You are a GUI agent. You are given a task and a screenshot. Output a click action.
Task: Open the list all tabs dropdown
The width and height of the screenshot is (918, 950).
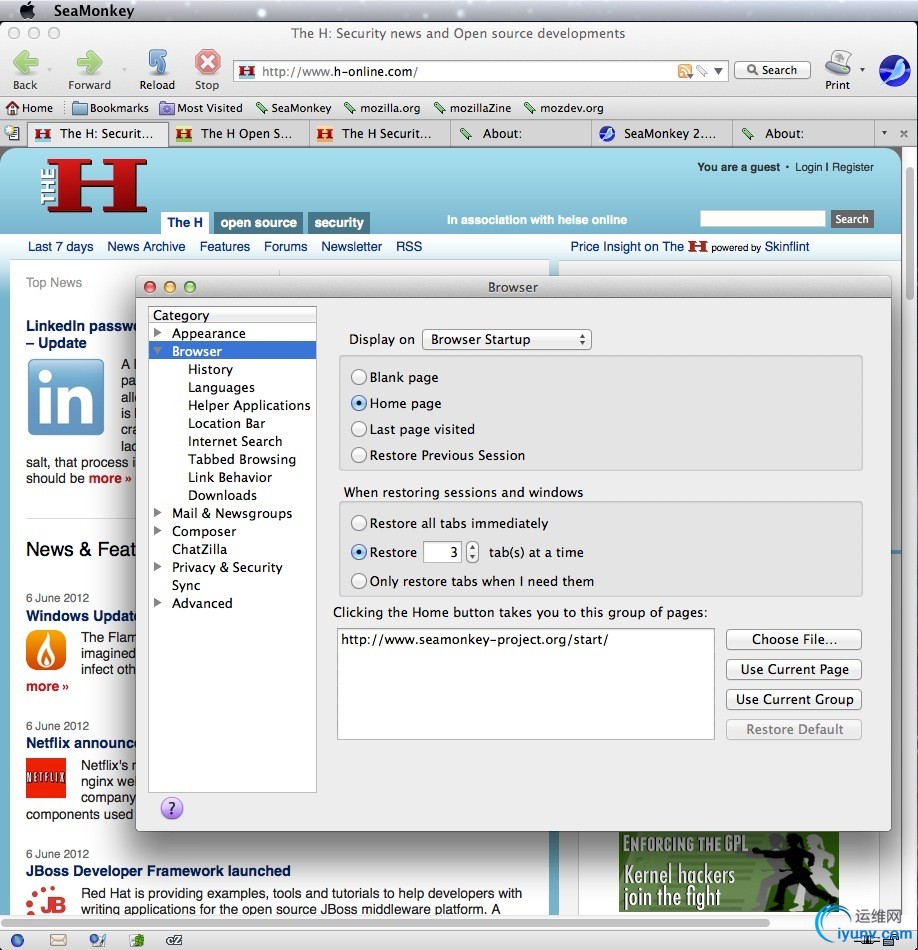884,133
